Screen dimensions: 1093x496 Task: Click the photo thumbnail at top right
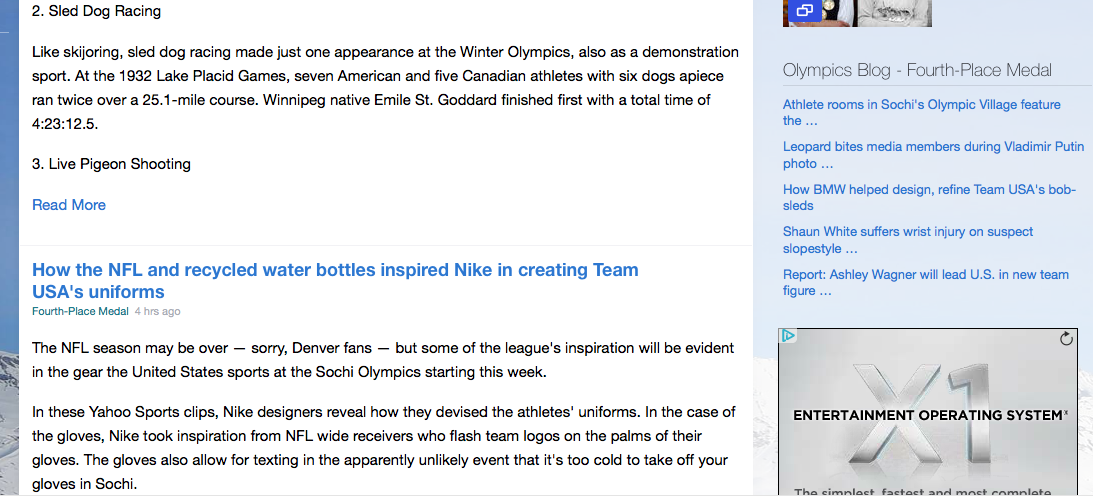[857, 13]
